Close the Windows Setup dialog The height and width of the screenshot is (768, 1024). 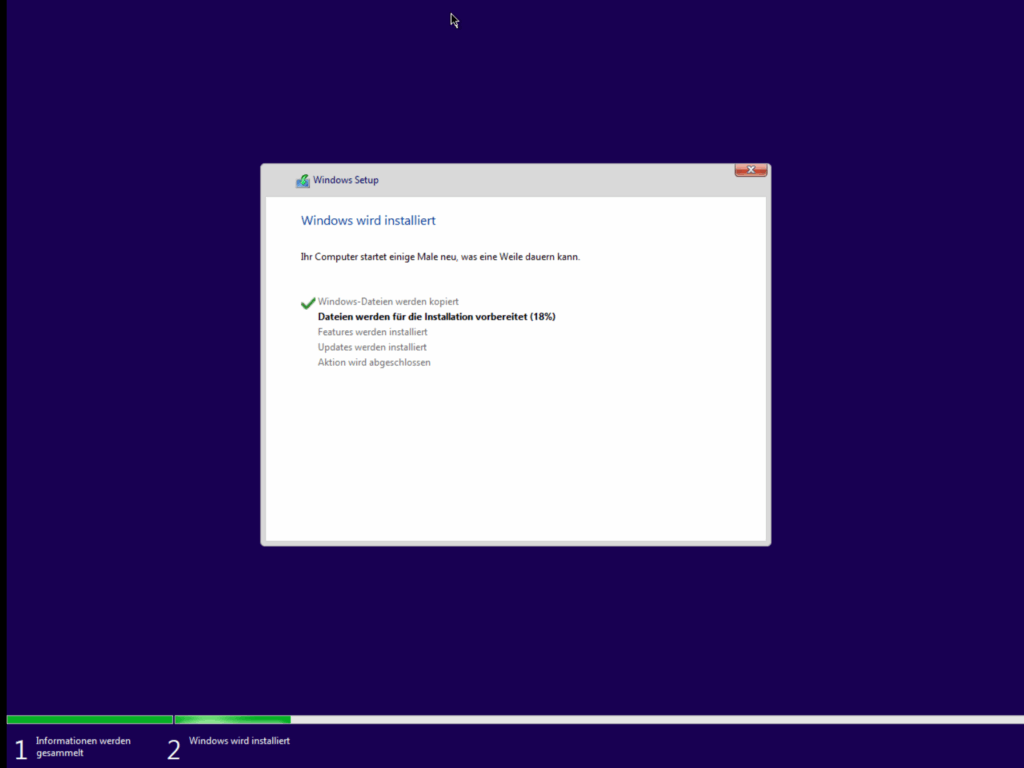click(750, 170)
